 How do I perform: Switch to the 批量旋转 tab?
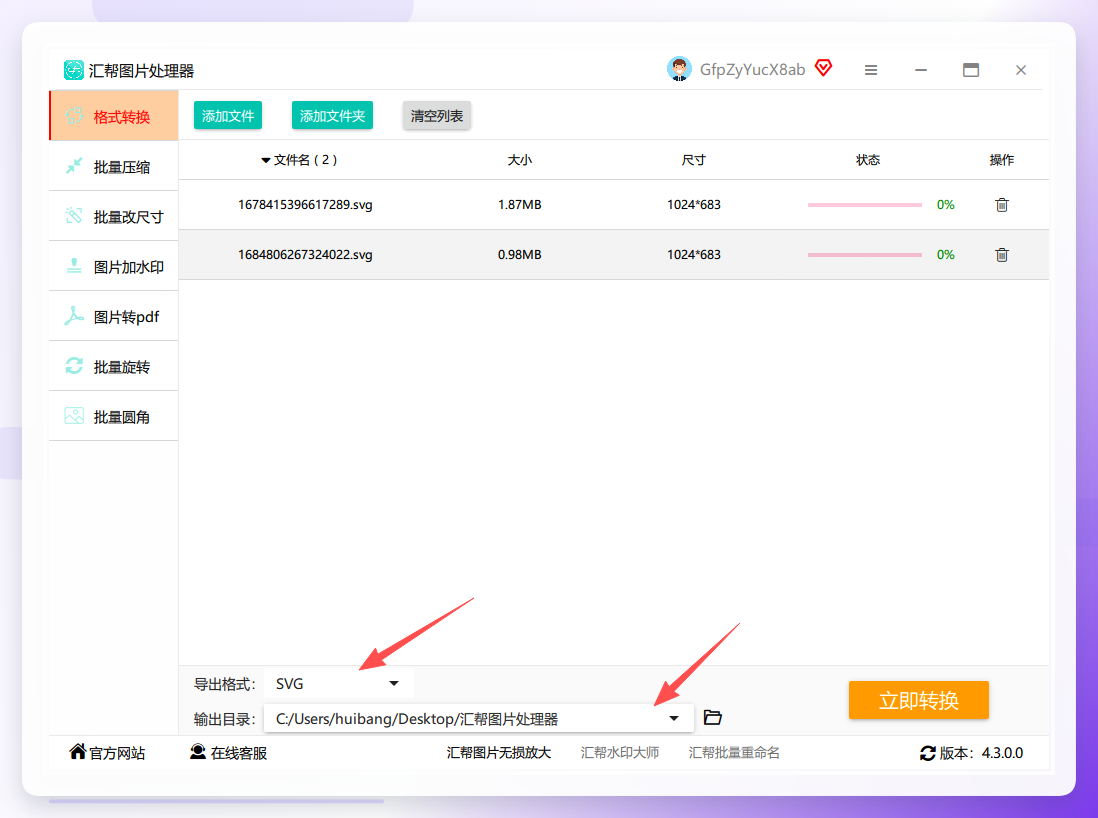[x=113, y=366]
